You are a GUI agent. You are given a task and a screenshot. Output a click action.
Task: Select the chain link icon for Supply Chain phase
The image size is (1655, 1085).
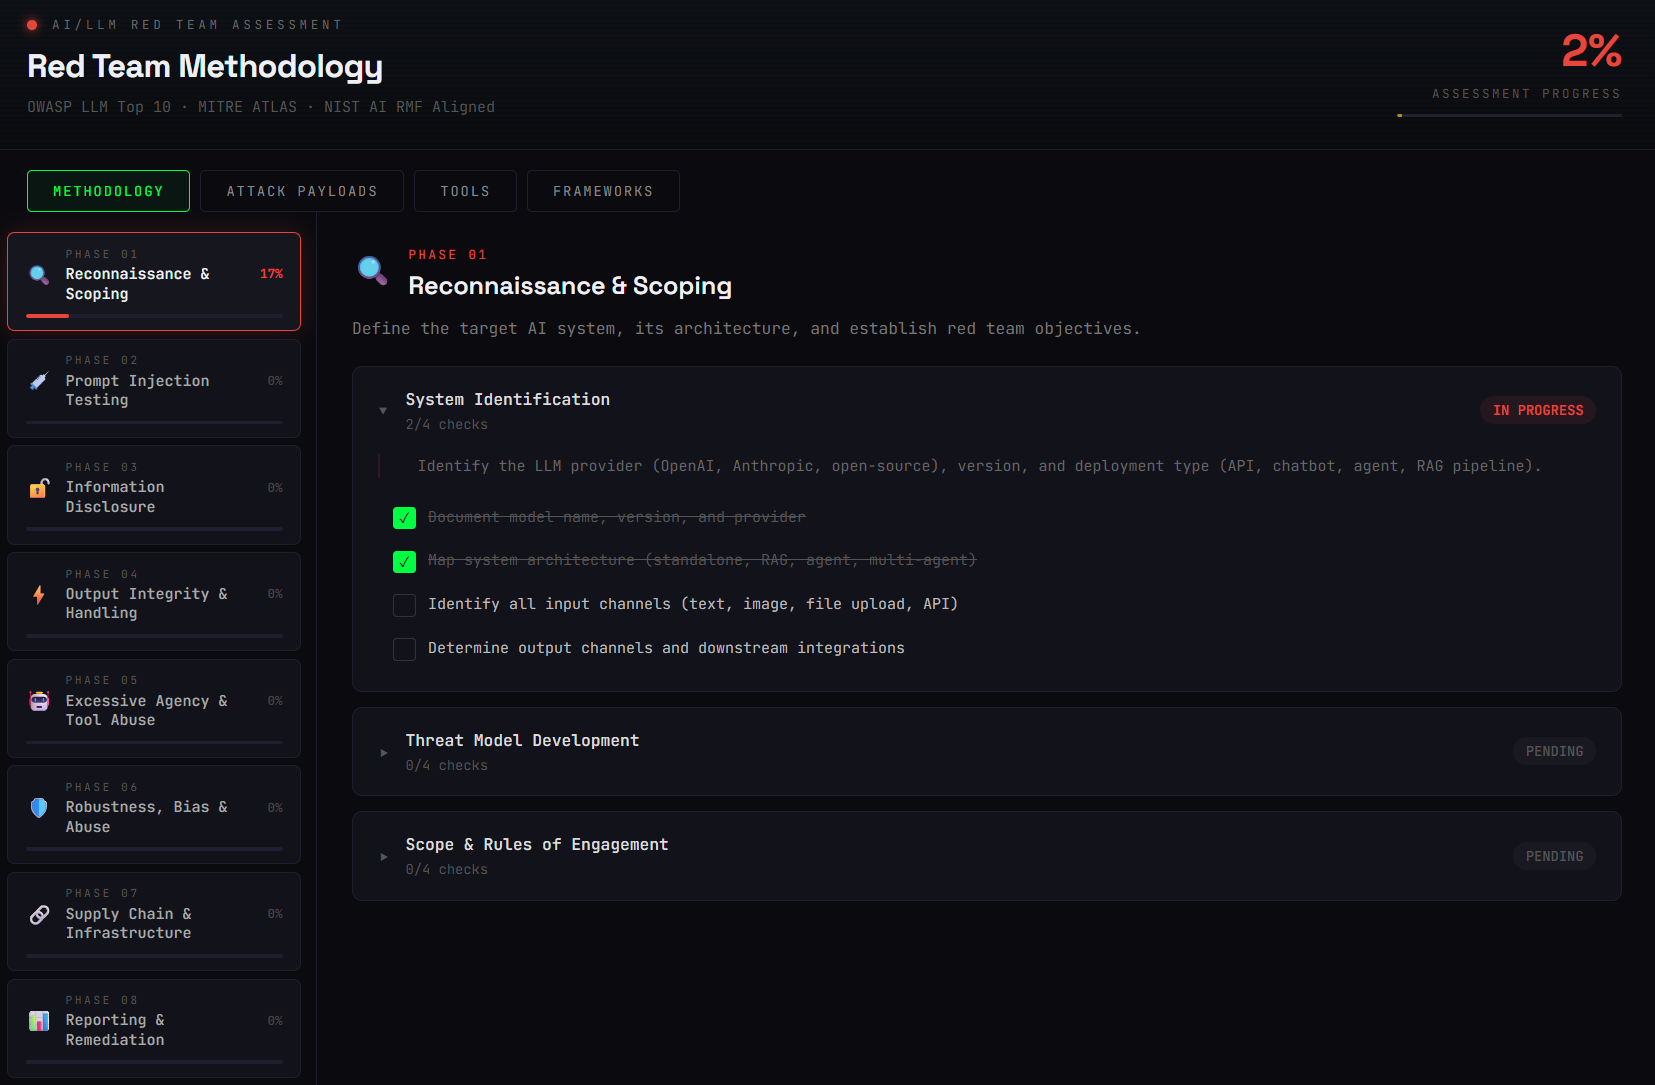(x=38, y=914)
